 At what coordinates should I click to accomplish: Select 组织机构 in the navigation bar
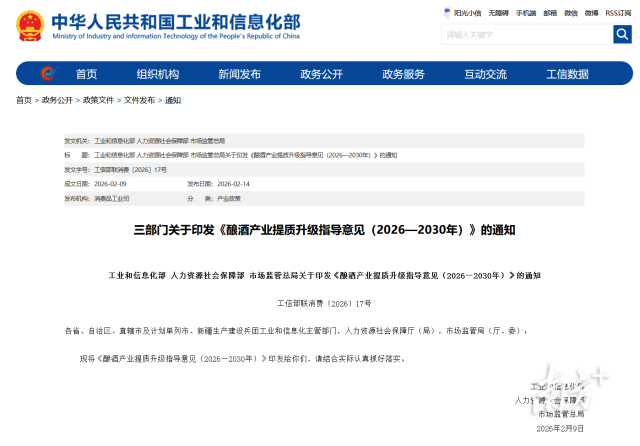158,74
